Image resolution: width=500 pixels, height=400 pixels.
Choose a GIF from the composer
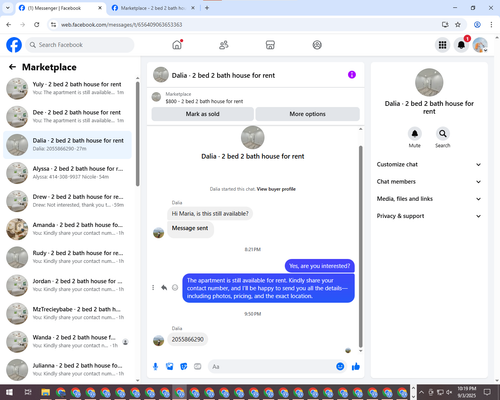198,367
